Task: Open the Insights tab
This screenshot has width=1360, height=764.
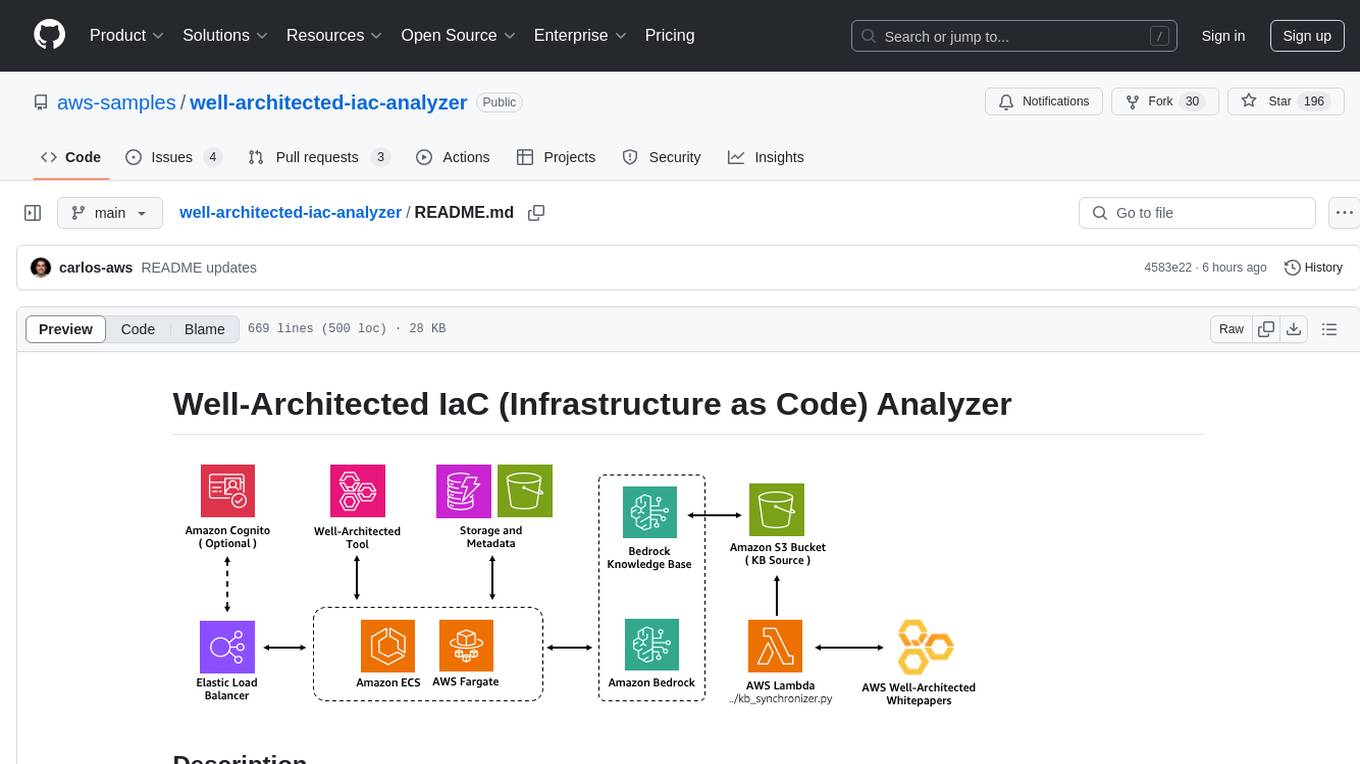Action: coord(766,157)
